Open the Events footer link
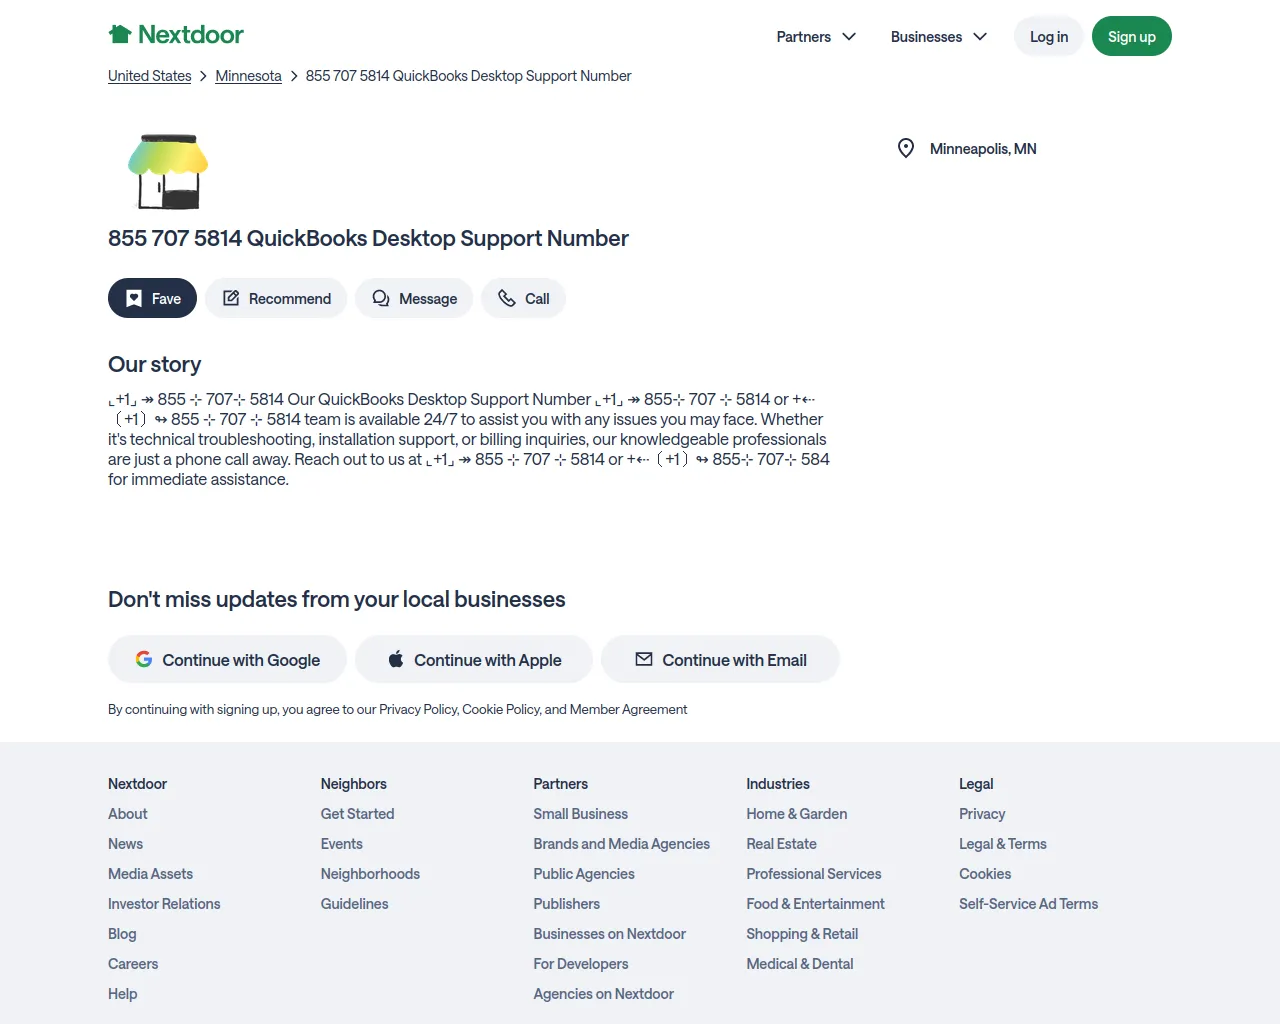 342,844
